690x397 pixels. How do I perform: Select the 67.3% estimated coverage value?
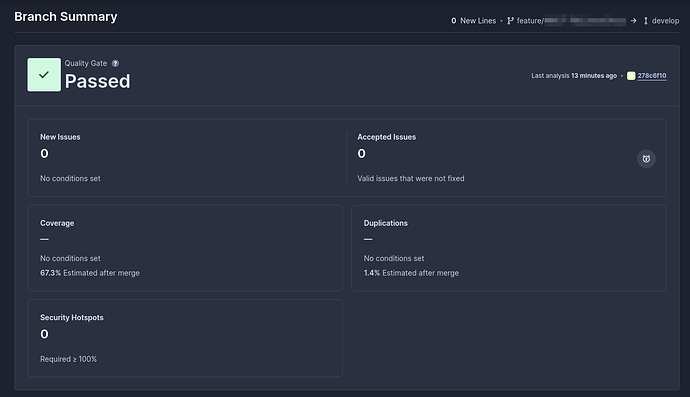[x=51, y=273]
